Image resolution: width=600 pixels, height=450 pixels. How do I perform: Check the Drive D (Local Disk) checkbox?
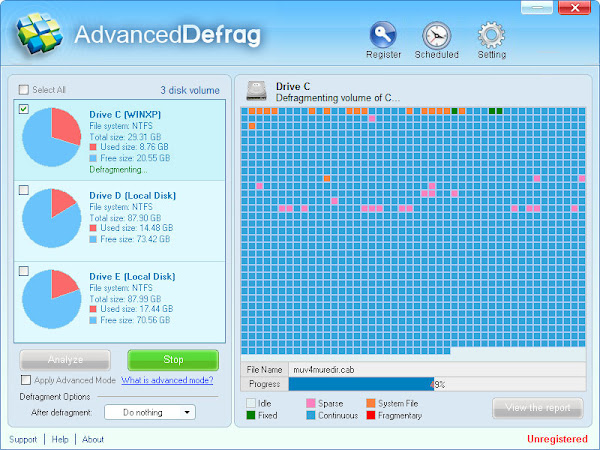pos(24,190)
